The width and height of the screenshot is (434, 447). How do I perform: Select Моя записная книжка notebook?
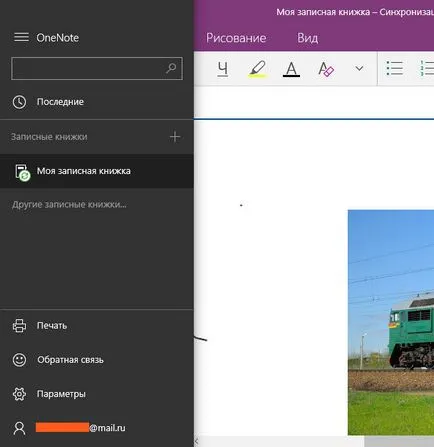(97, 171)
